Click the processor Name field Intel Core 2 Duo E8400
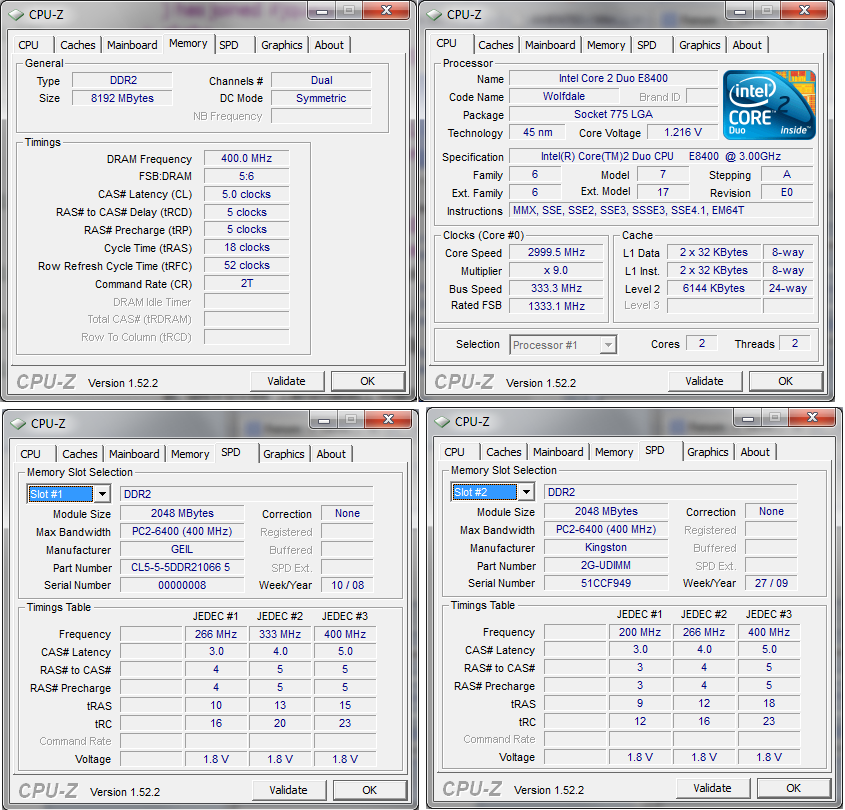 click(x=613, y=78)
